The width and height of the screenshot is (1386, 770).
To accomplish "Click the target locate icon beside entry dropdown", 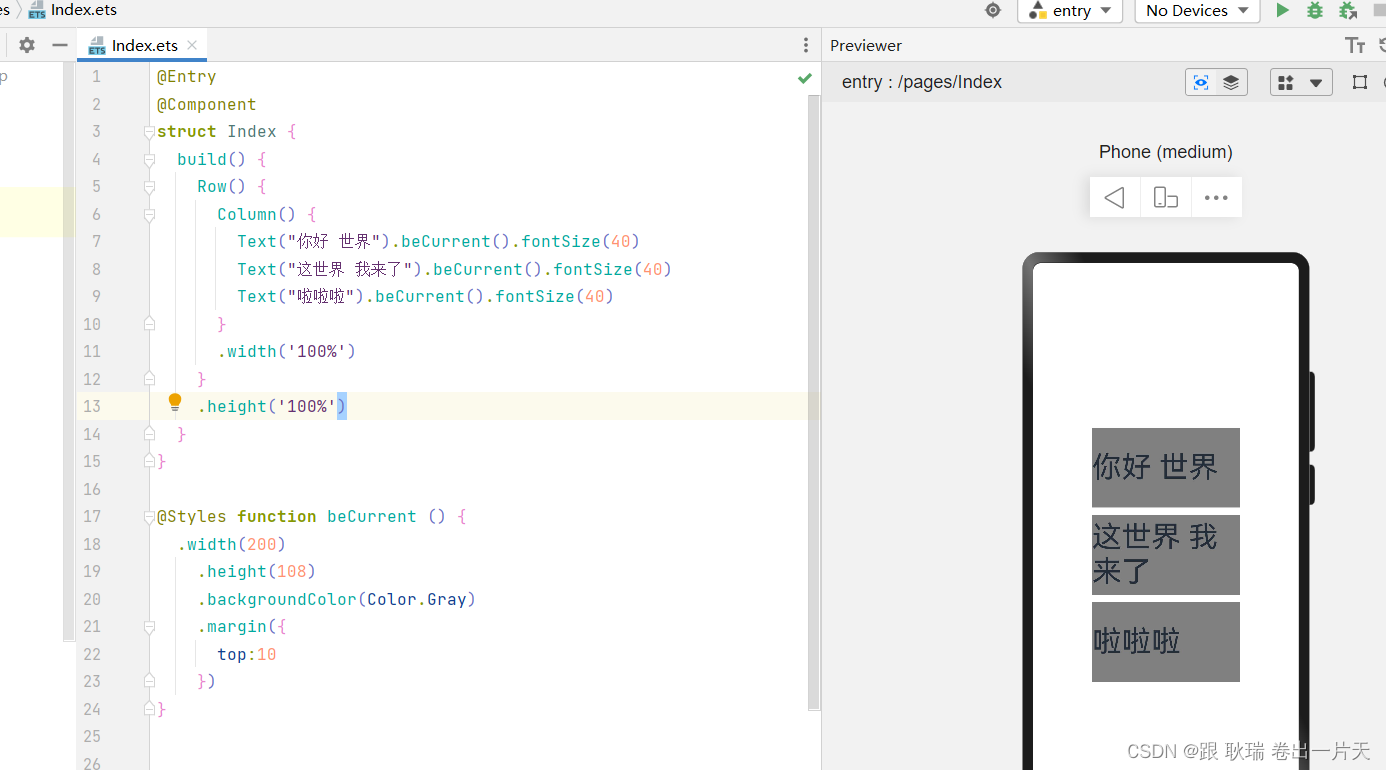I will click(992, 10).
